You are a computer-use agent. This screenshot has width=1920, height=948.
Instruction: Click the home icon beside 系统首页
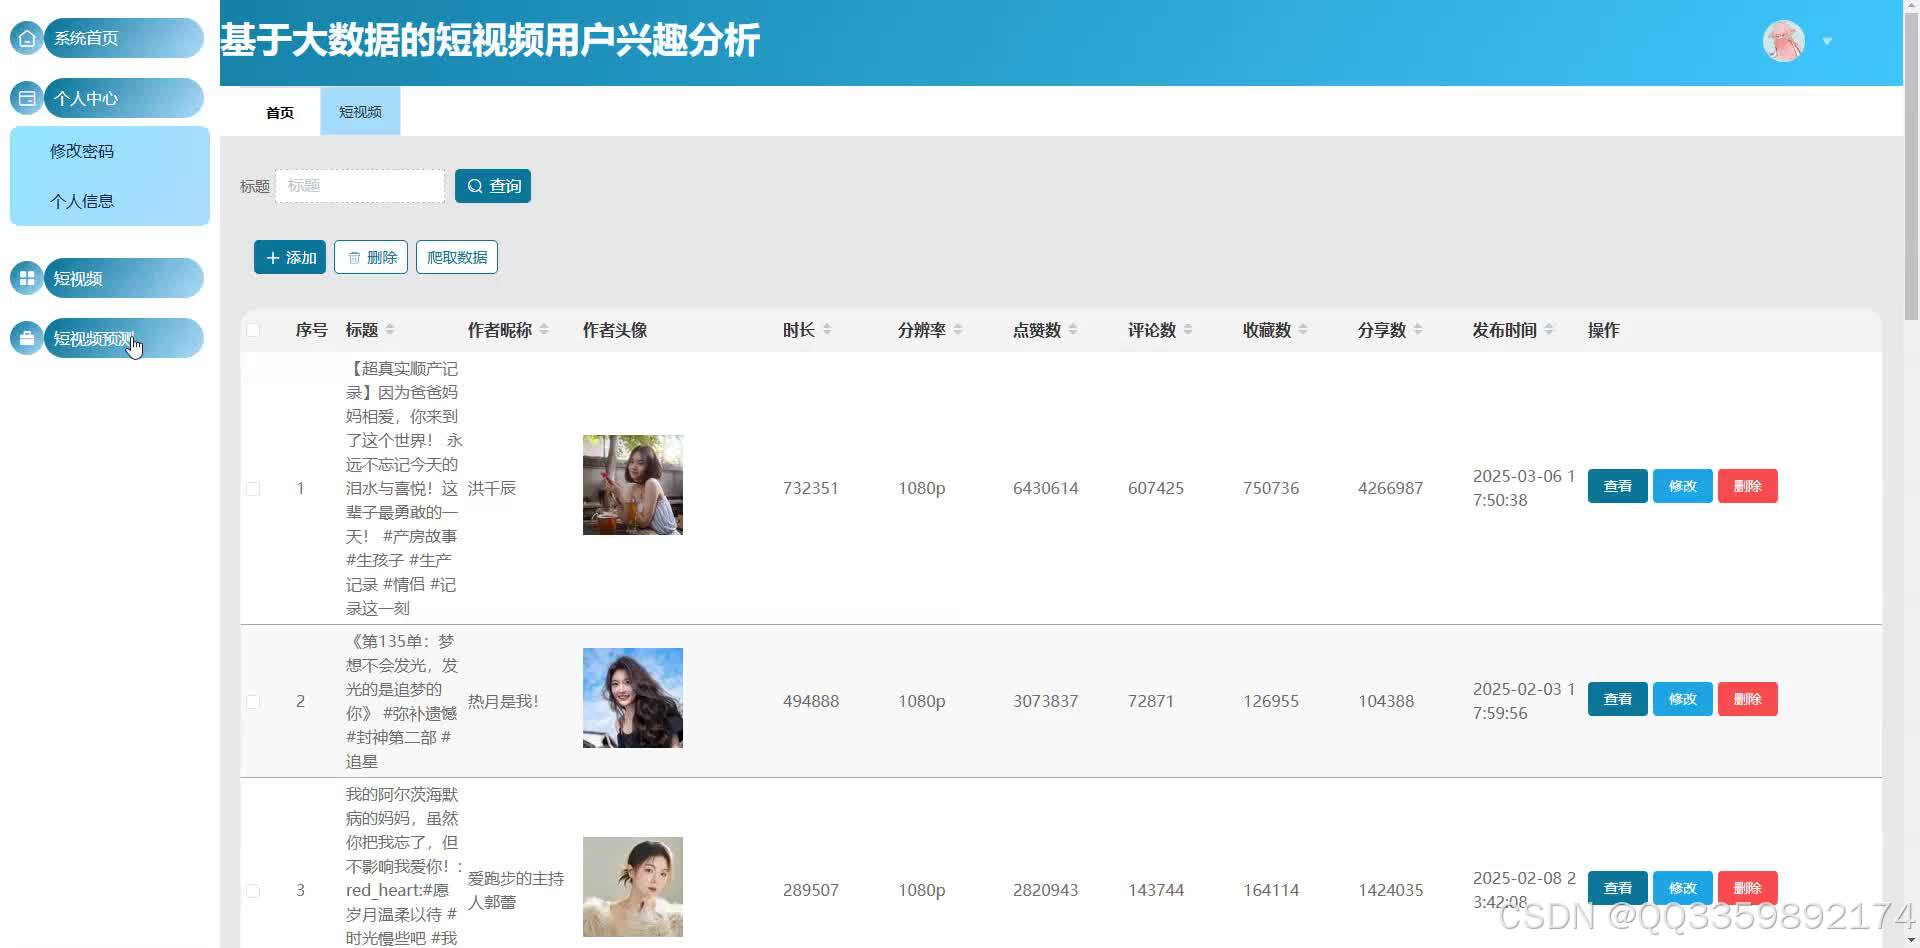26,38
